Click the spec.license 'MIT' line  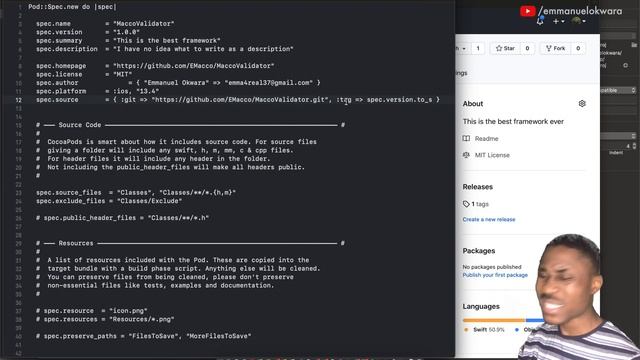pyautogui.click(x=84, y=75)
